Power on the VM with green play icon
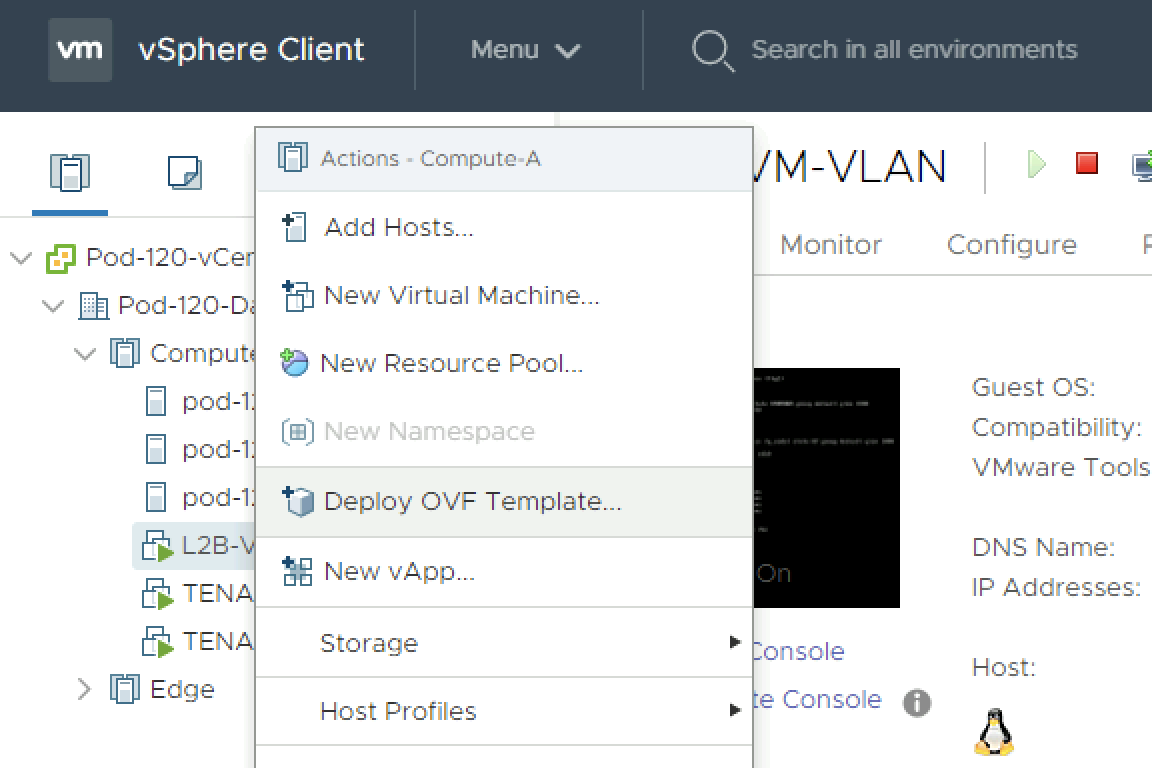 (1037, 164)
